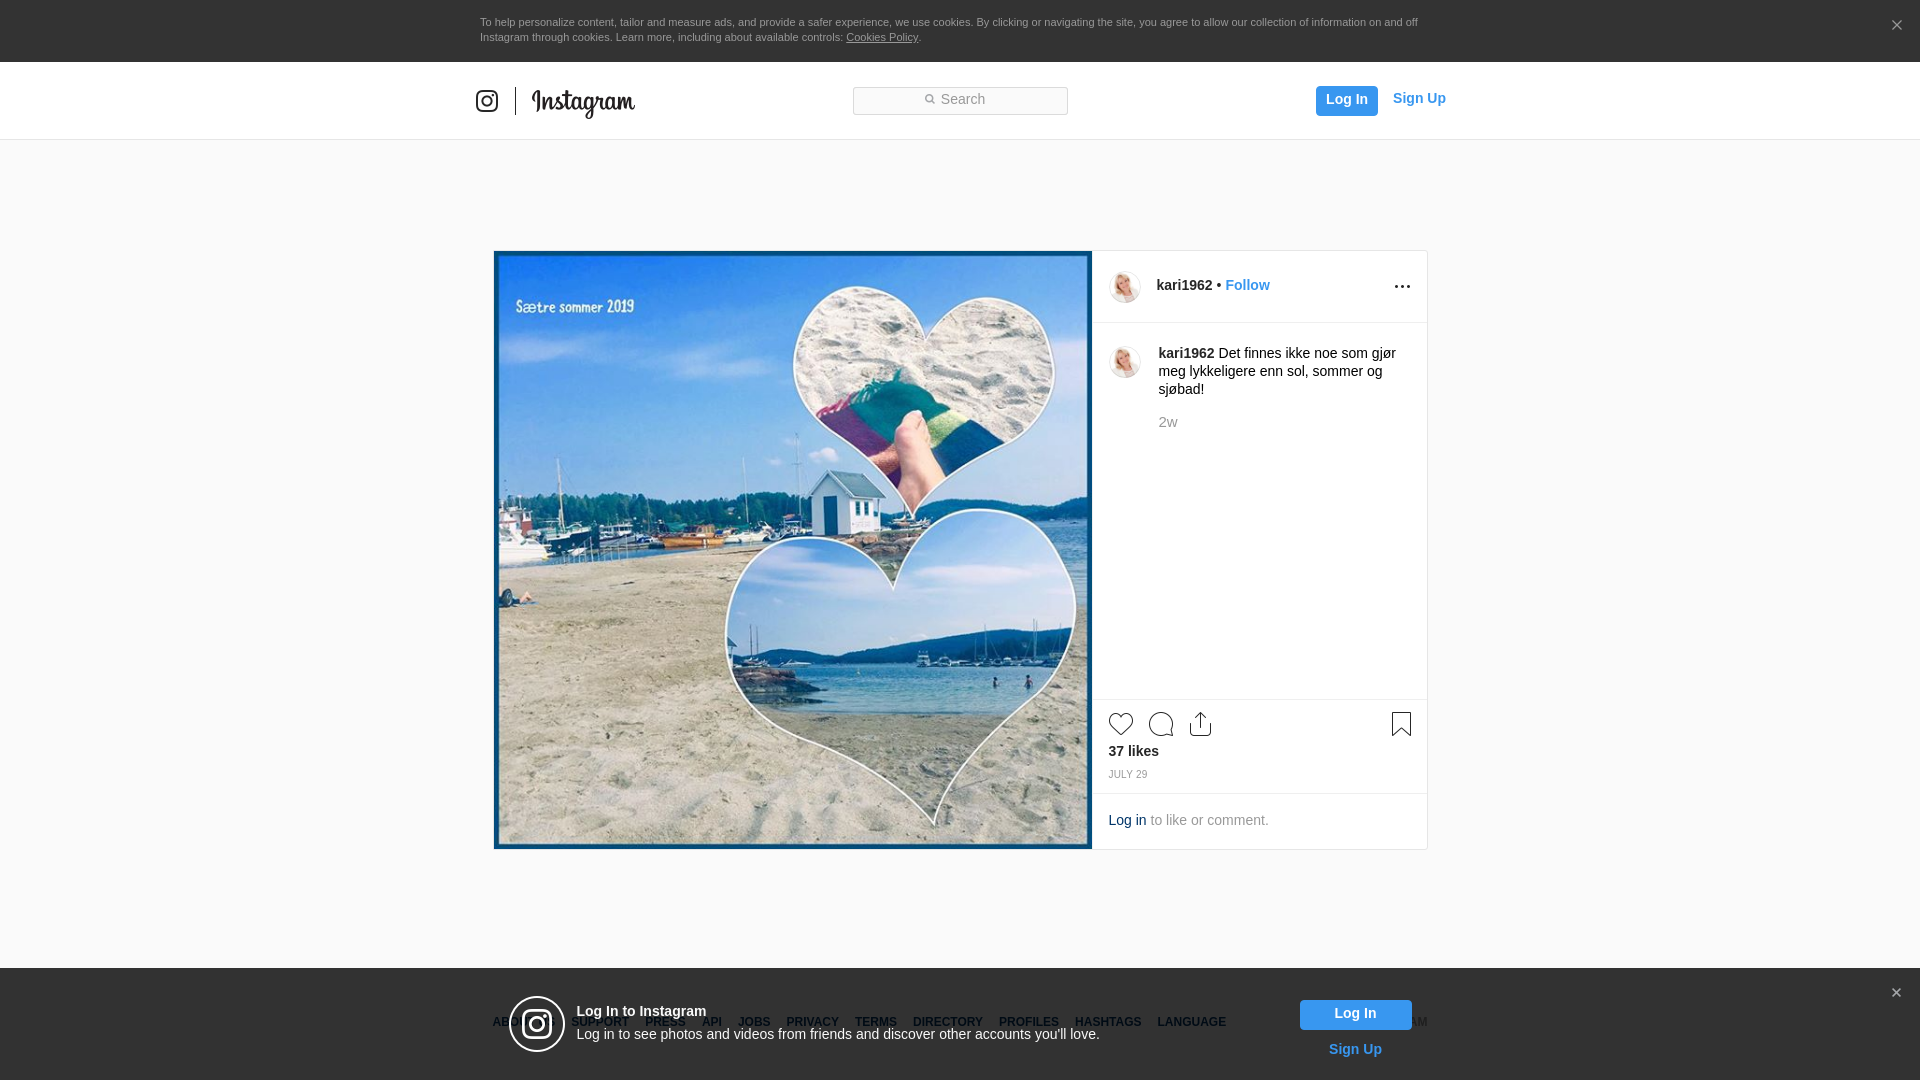This screenshot has height=1080, width=1920.
Task: Open the DIRECTORY footer link
Action: tap(948, 1022)
